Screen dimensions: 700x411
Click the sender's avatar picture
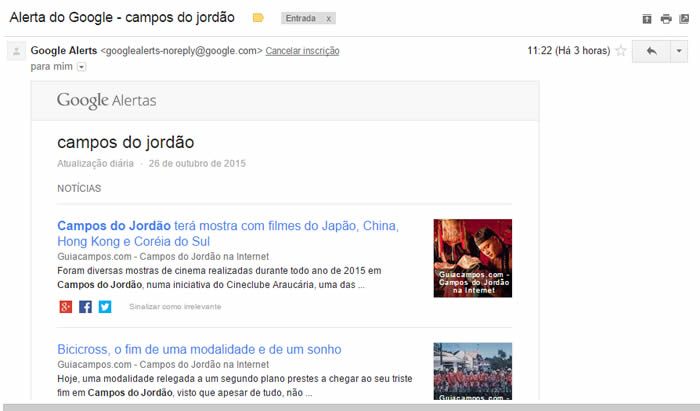(16, 52)
